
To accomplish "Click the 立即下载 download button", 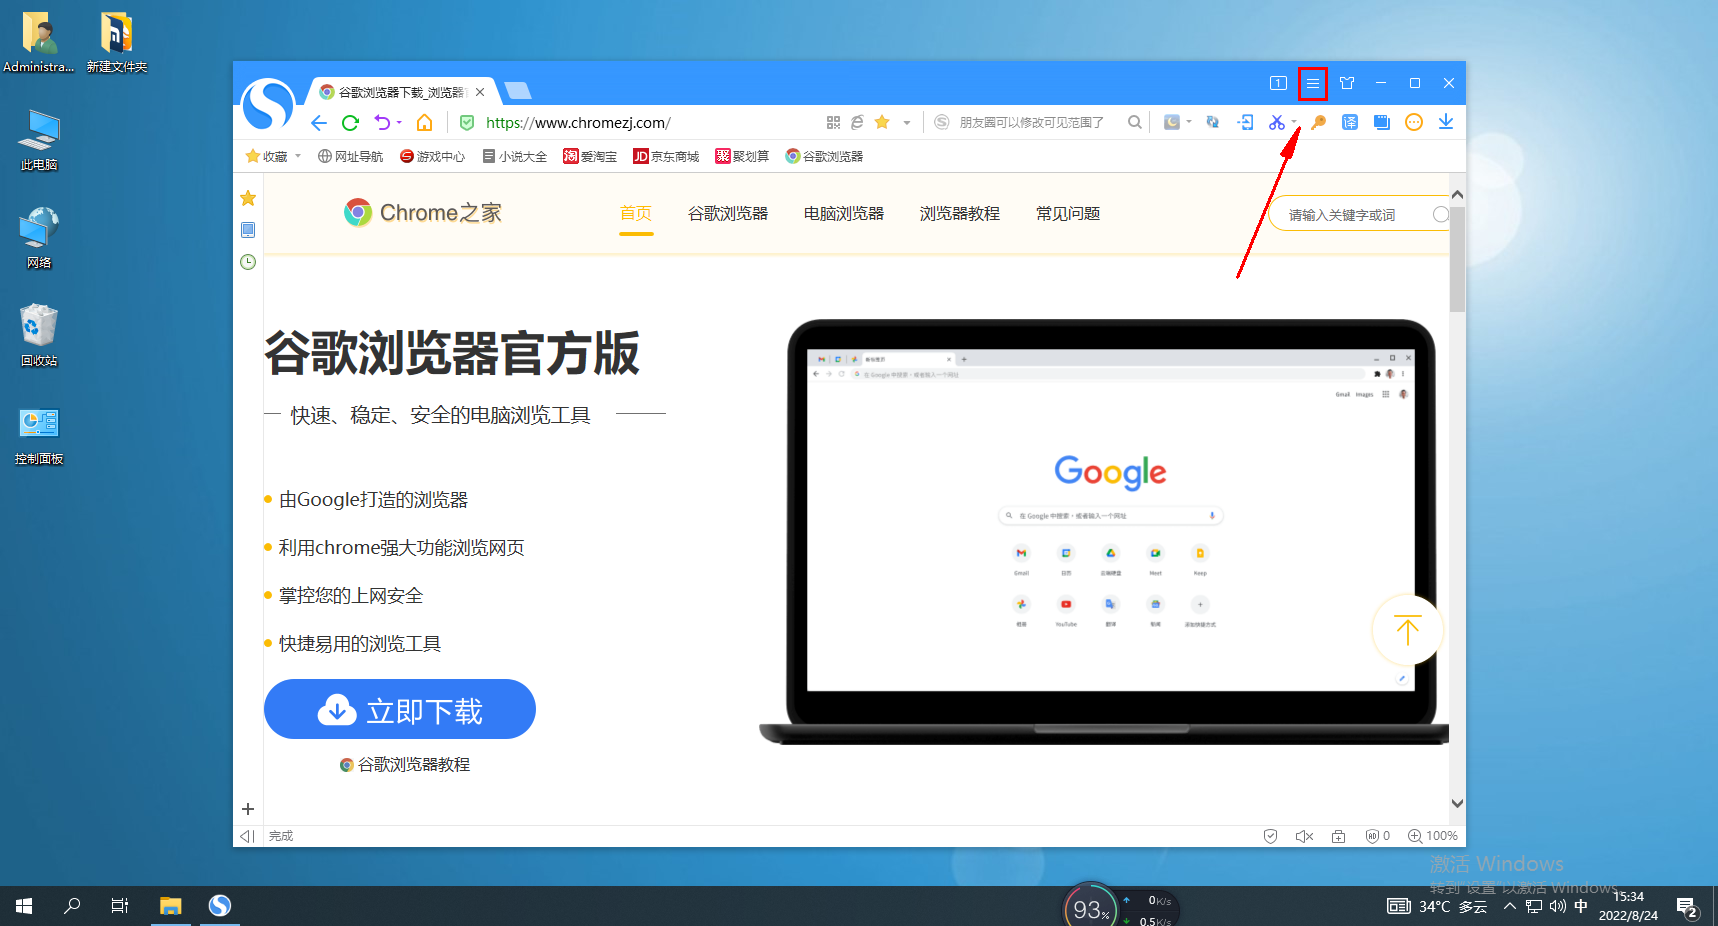I will 400,709.
